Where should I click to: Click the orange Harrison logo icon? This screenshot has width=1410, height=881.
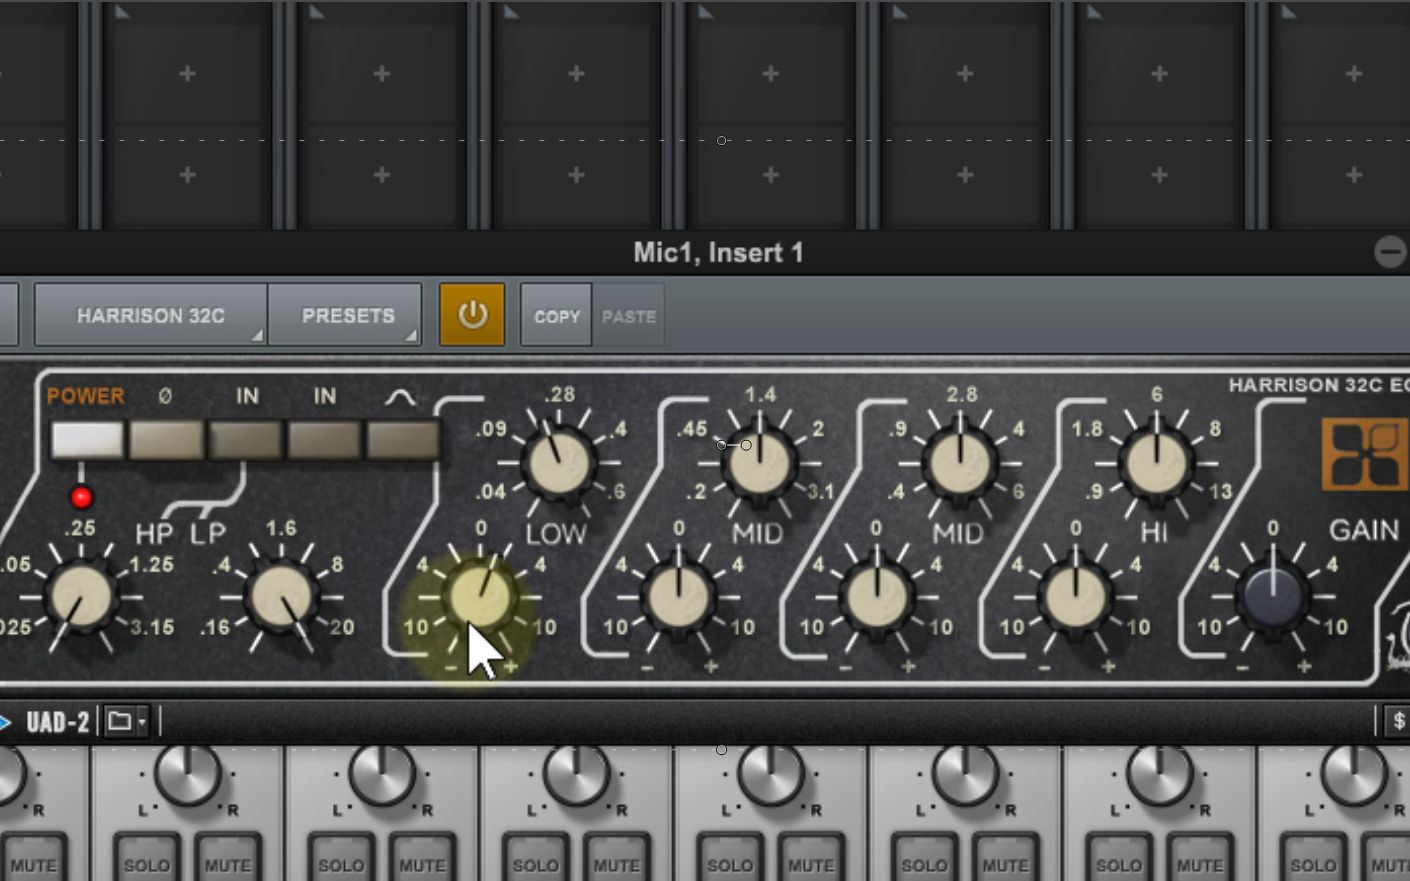pyautogui.click(x=1365, y=455)
